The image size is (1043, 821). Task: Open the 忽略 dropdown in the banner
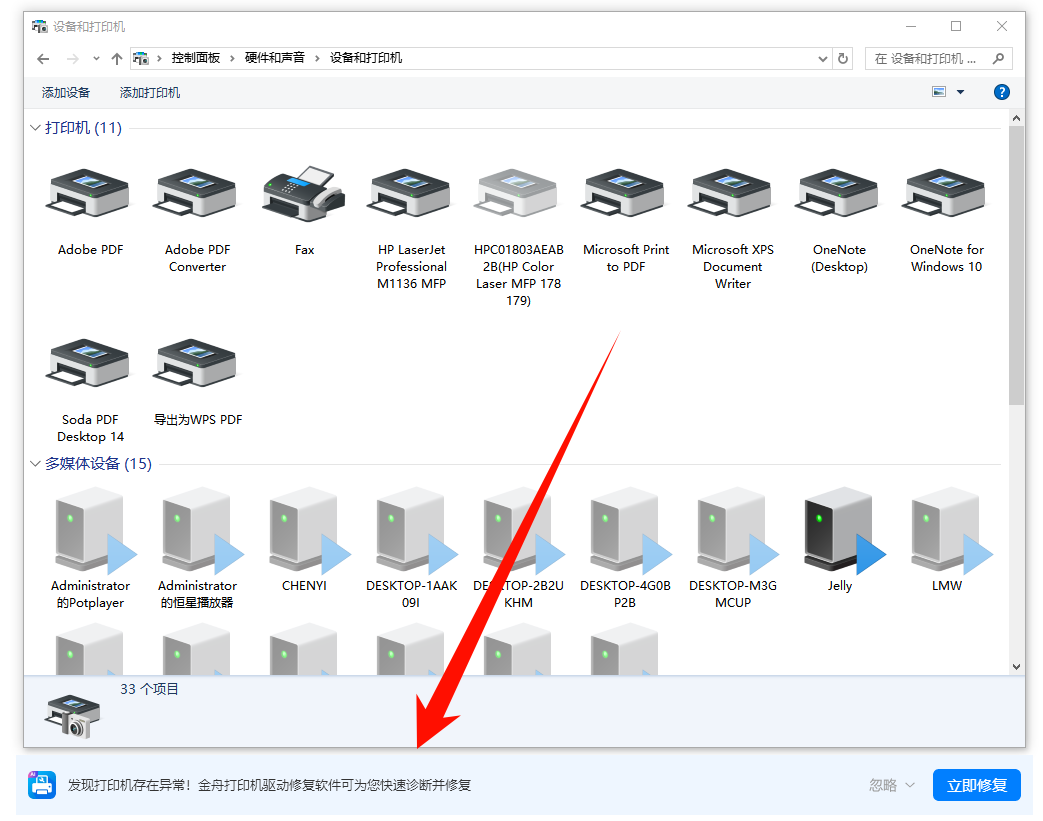(x=892, y=785)
